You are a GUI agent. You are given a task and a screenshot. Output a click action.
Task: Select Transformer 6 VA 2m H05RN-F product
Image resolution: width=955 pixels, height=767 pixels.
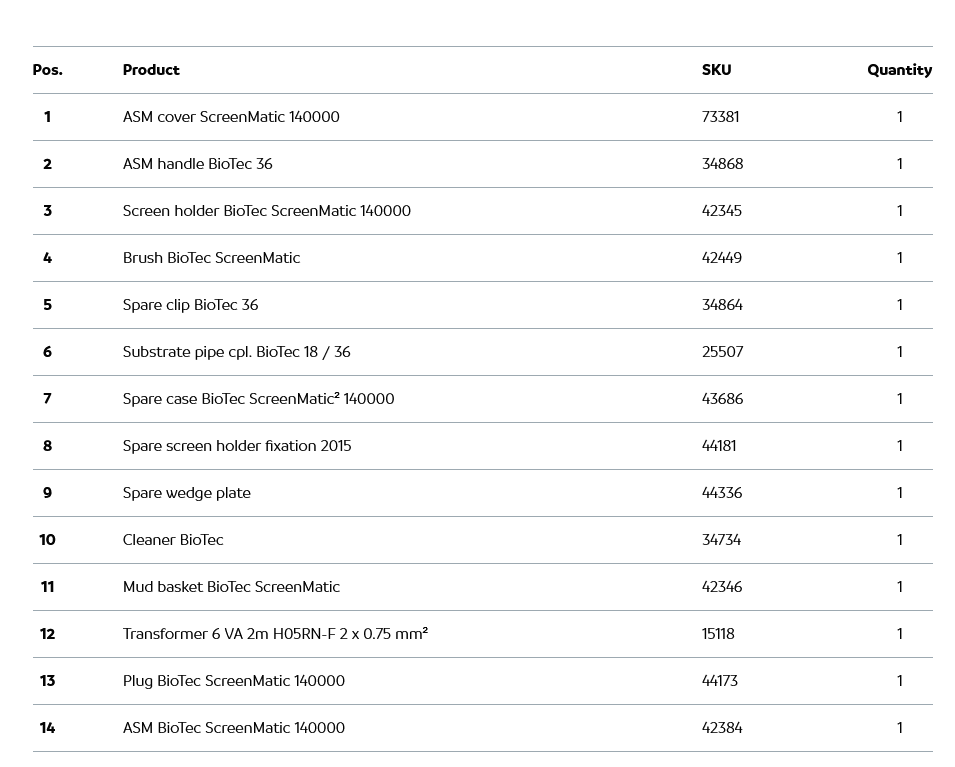coord(275,634)
